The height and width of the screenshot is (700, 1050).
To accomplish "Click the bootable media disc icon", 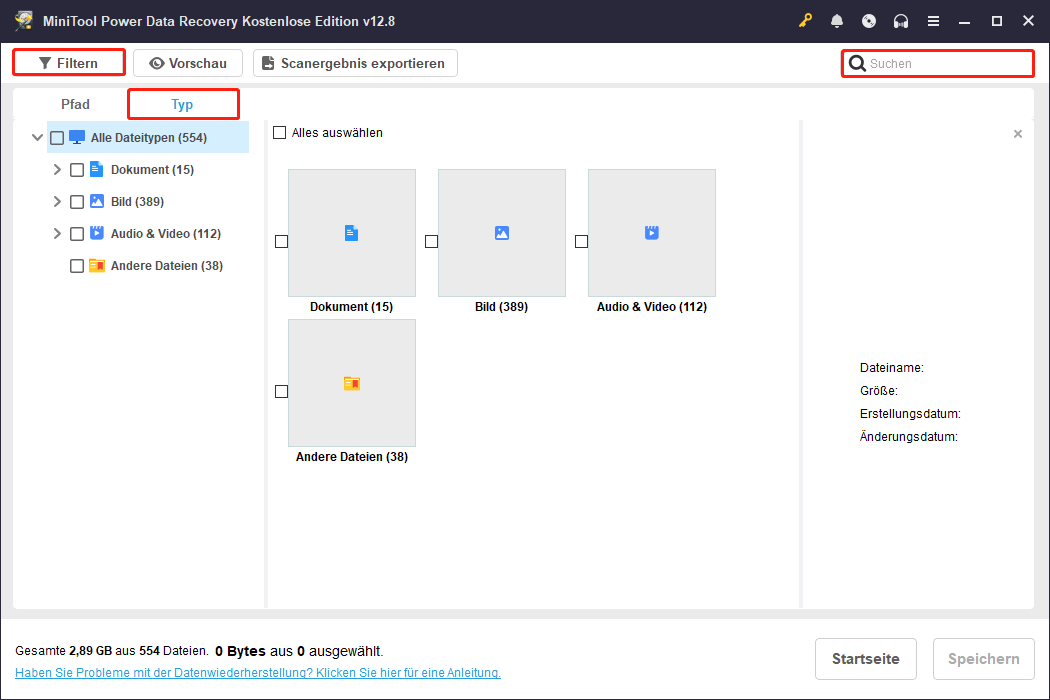I will [869, 21].
